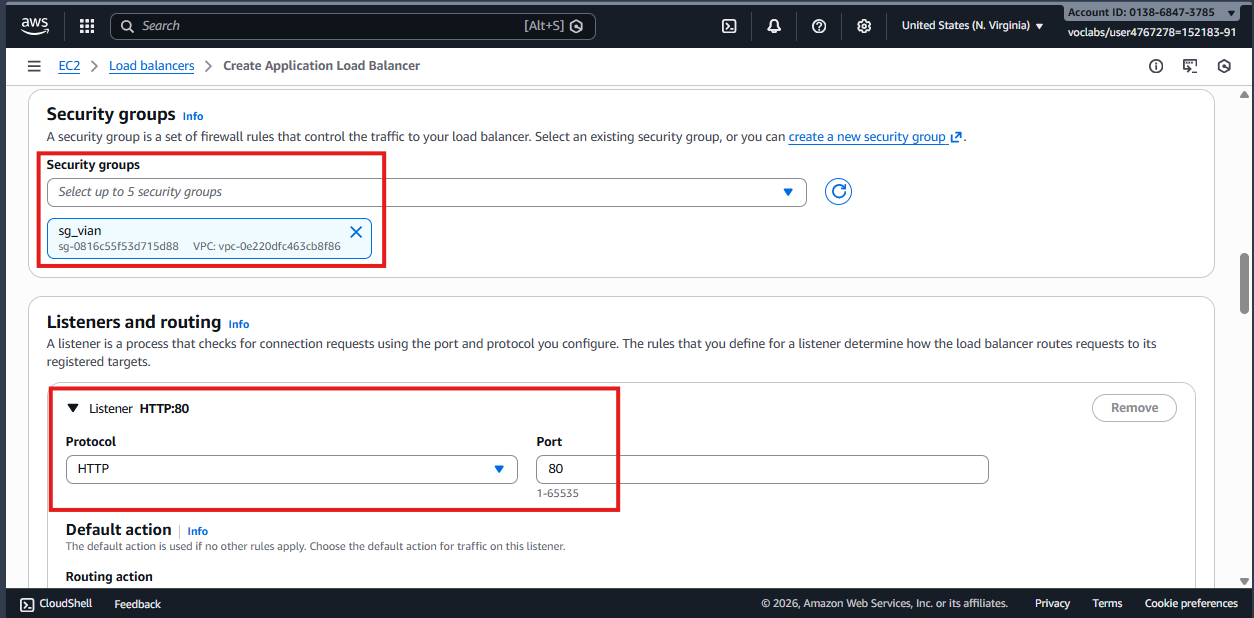Viewport: 1254px width, 618px height.
Task: Open the help question mark menu
Action: point(819,26)
